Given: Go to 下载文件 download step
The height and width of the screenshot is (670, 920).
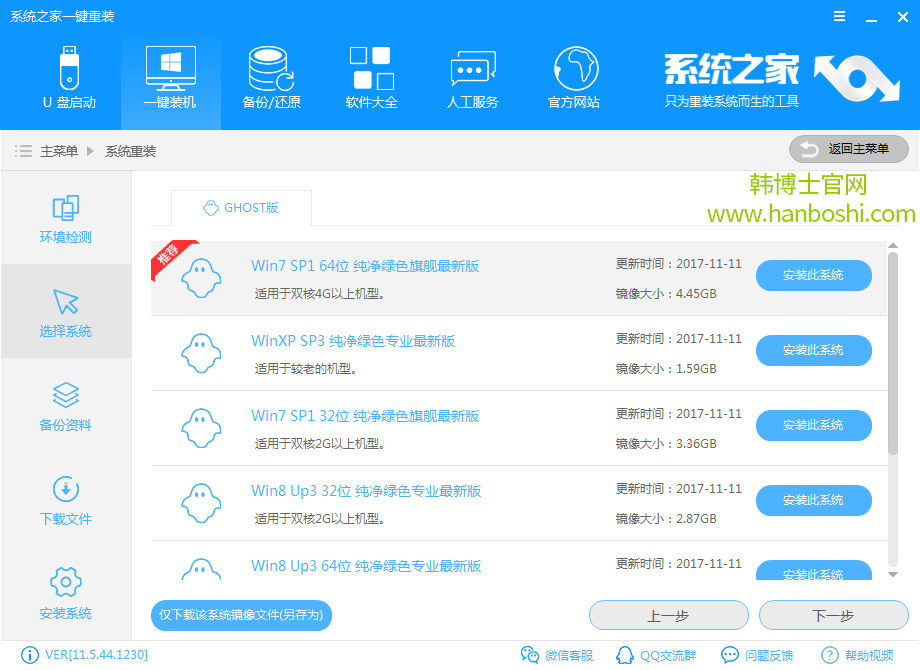Looking at the screenshot, I should pos(64,500).
